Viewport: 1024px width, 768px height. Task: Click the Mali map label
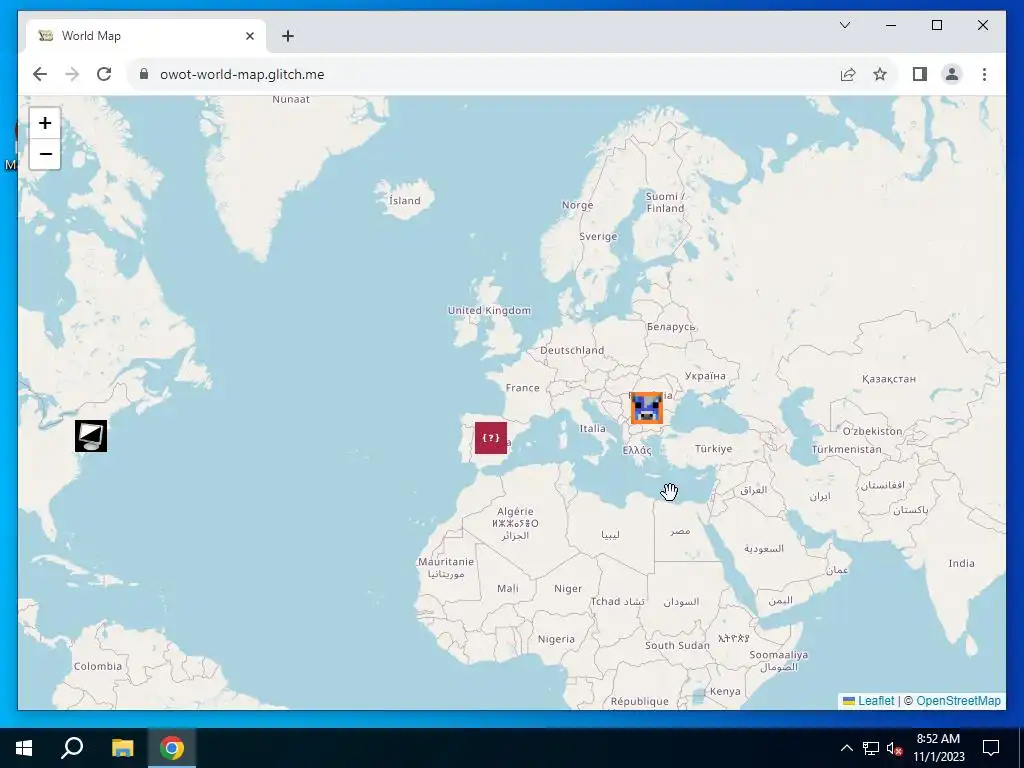(x=507, y=588)
